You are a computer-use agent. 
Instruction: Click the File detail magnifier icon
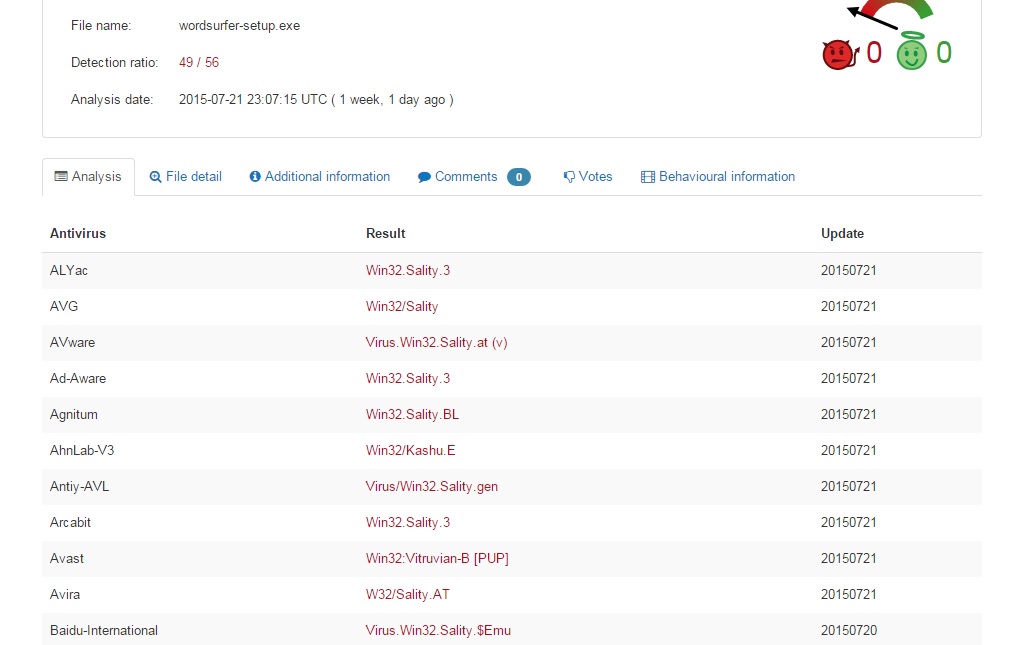coord(155,177)
